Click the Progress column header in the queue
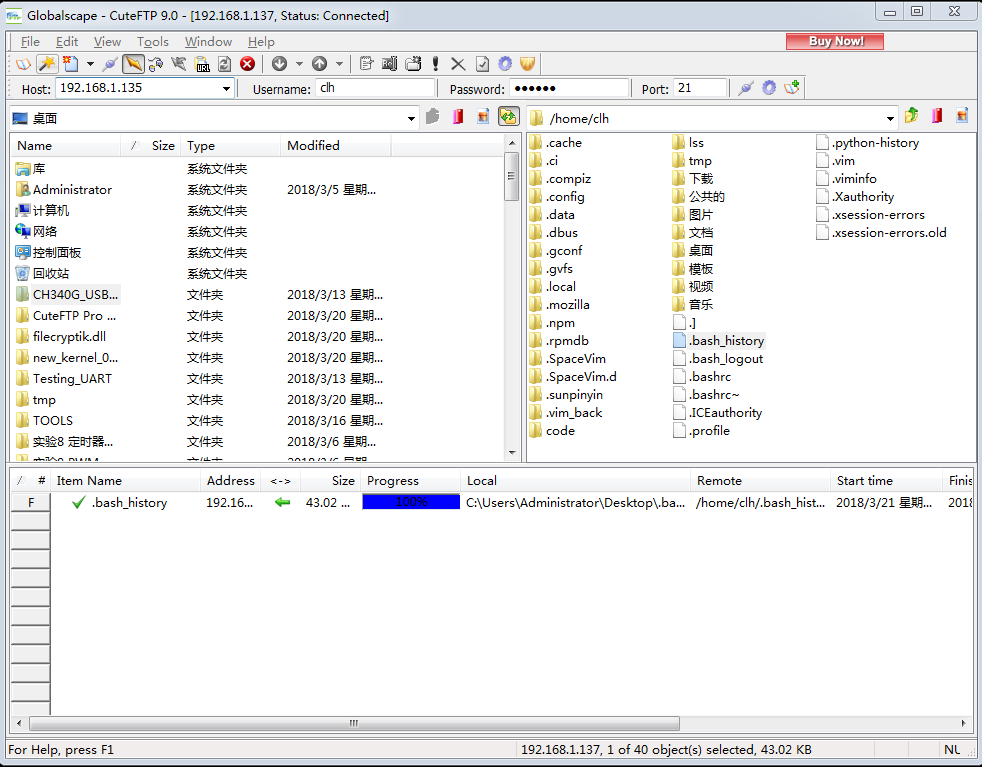 (x=410, y=481)
